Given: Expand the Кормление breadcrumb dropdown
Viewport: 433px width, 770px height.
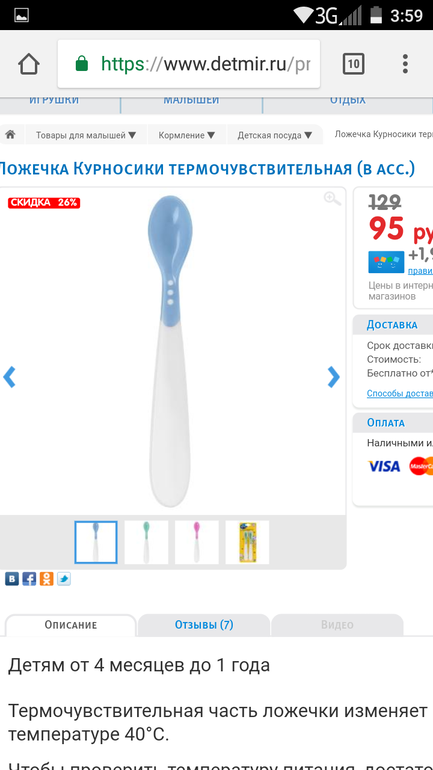Looking at the screenshot, I should point(187,135).
